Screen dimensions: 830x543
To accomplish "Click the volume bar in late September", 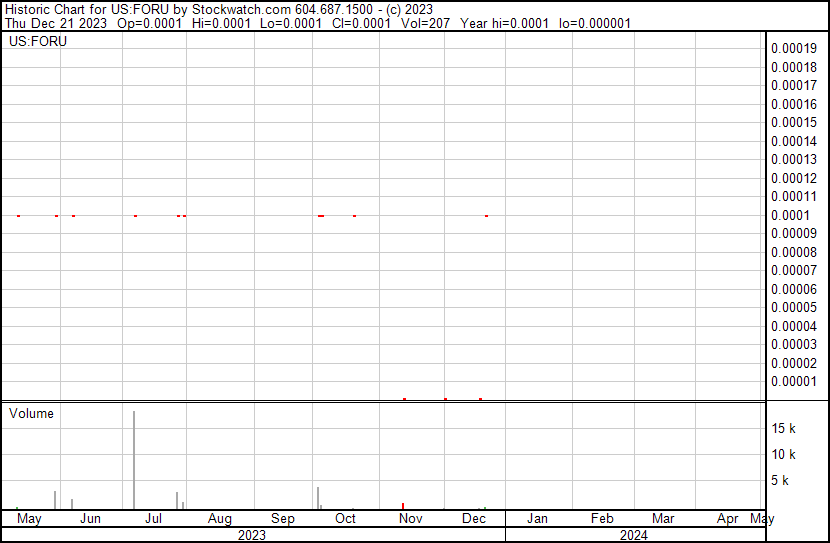I will [x=318, y=497].
